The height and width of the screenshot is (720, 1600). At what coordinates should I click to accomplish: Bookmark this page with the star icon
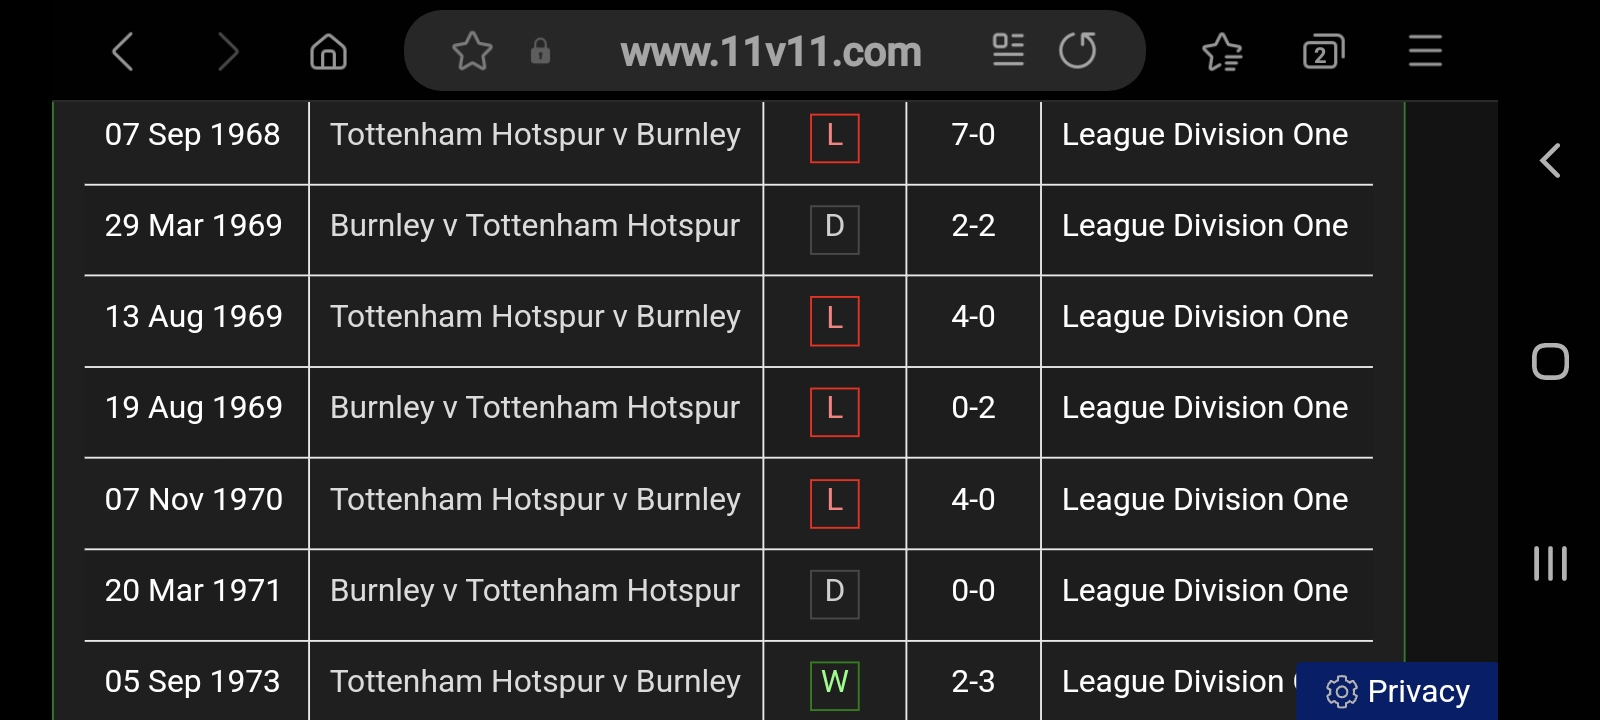[472, 51]
